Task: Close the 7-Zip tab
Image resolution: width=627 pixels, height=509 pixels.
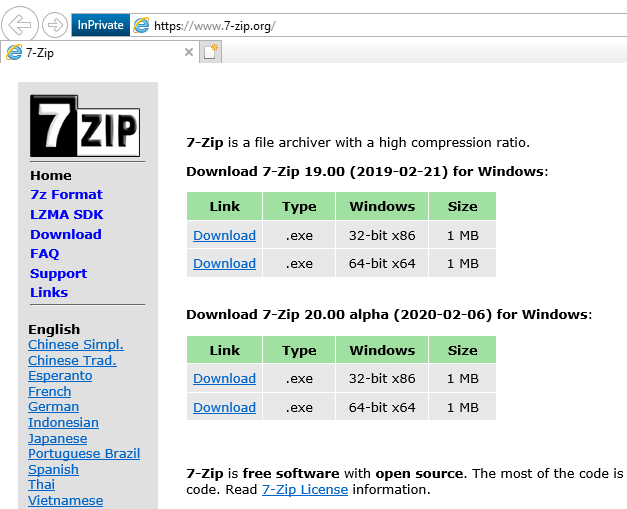Action: [x=189, y=52]
